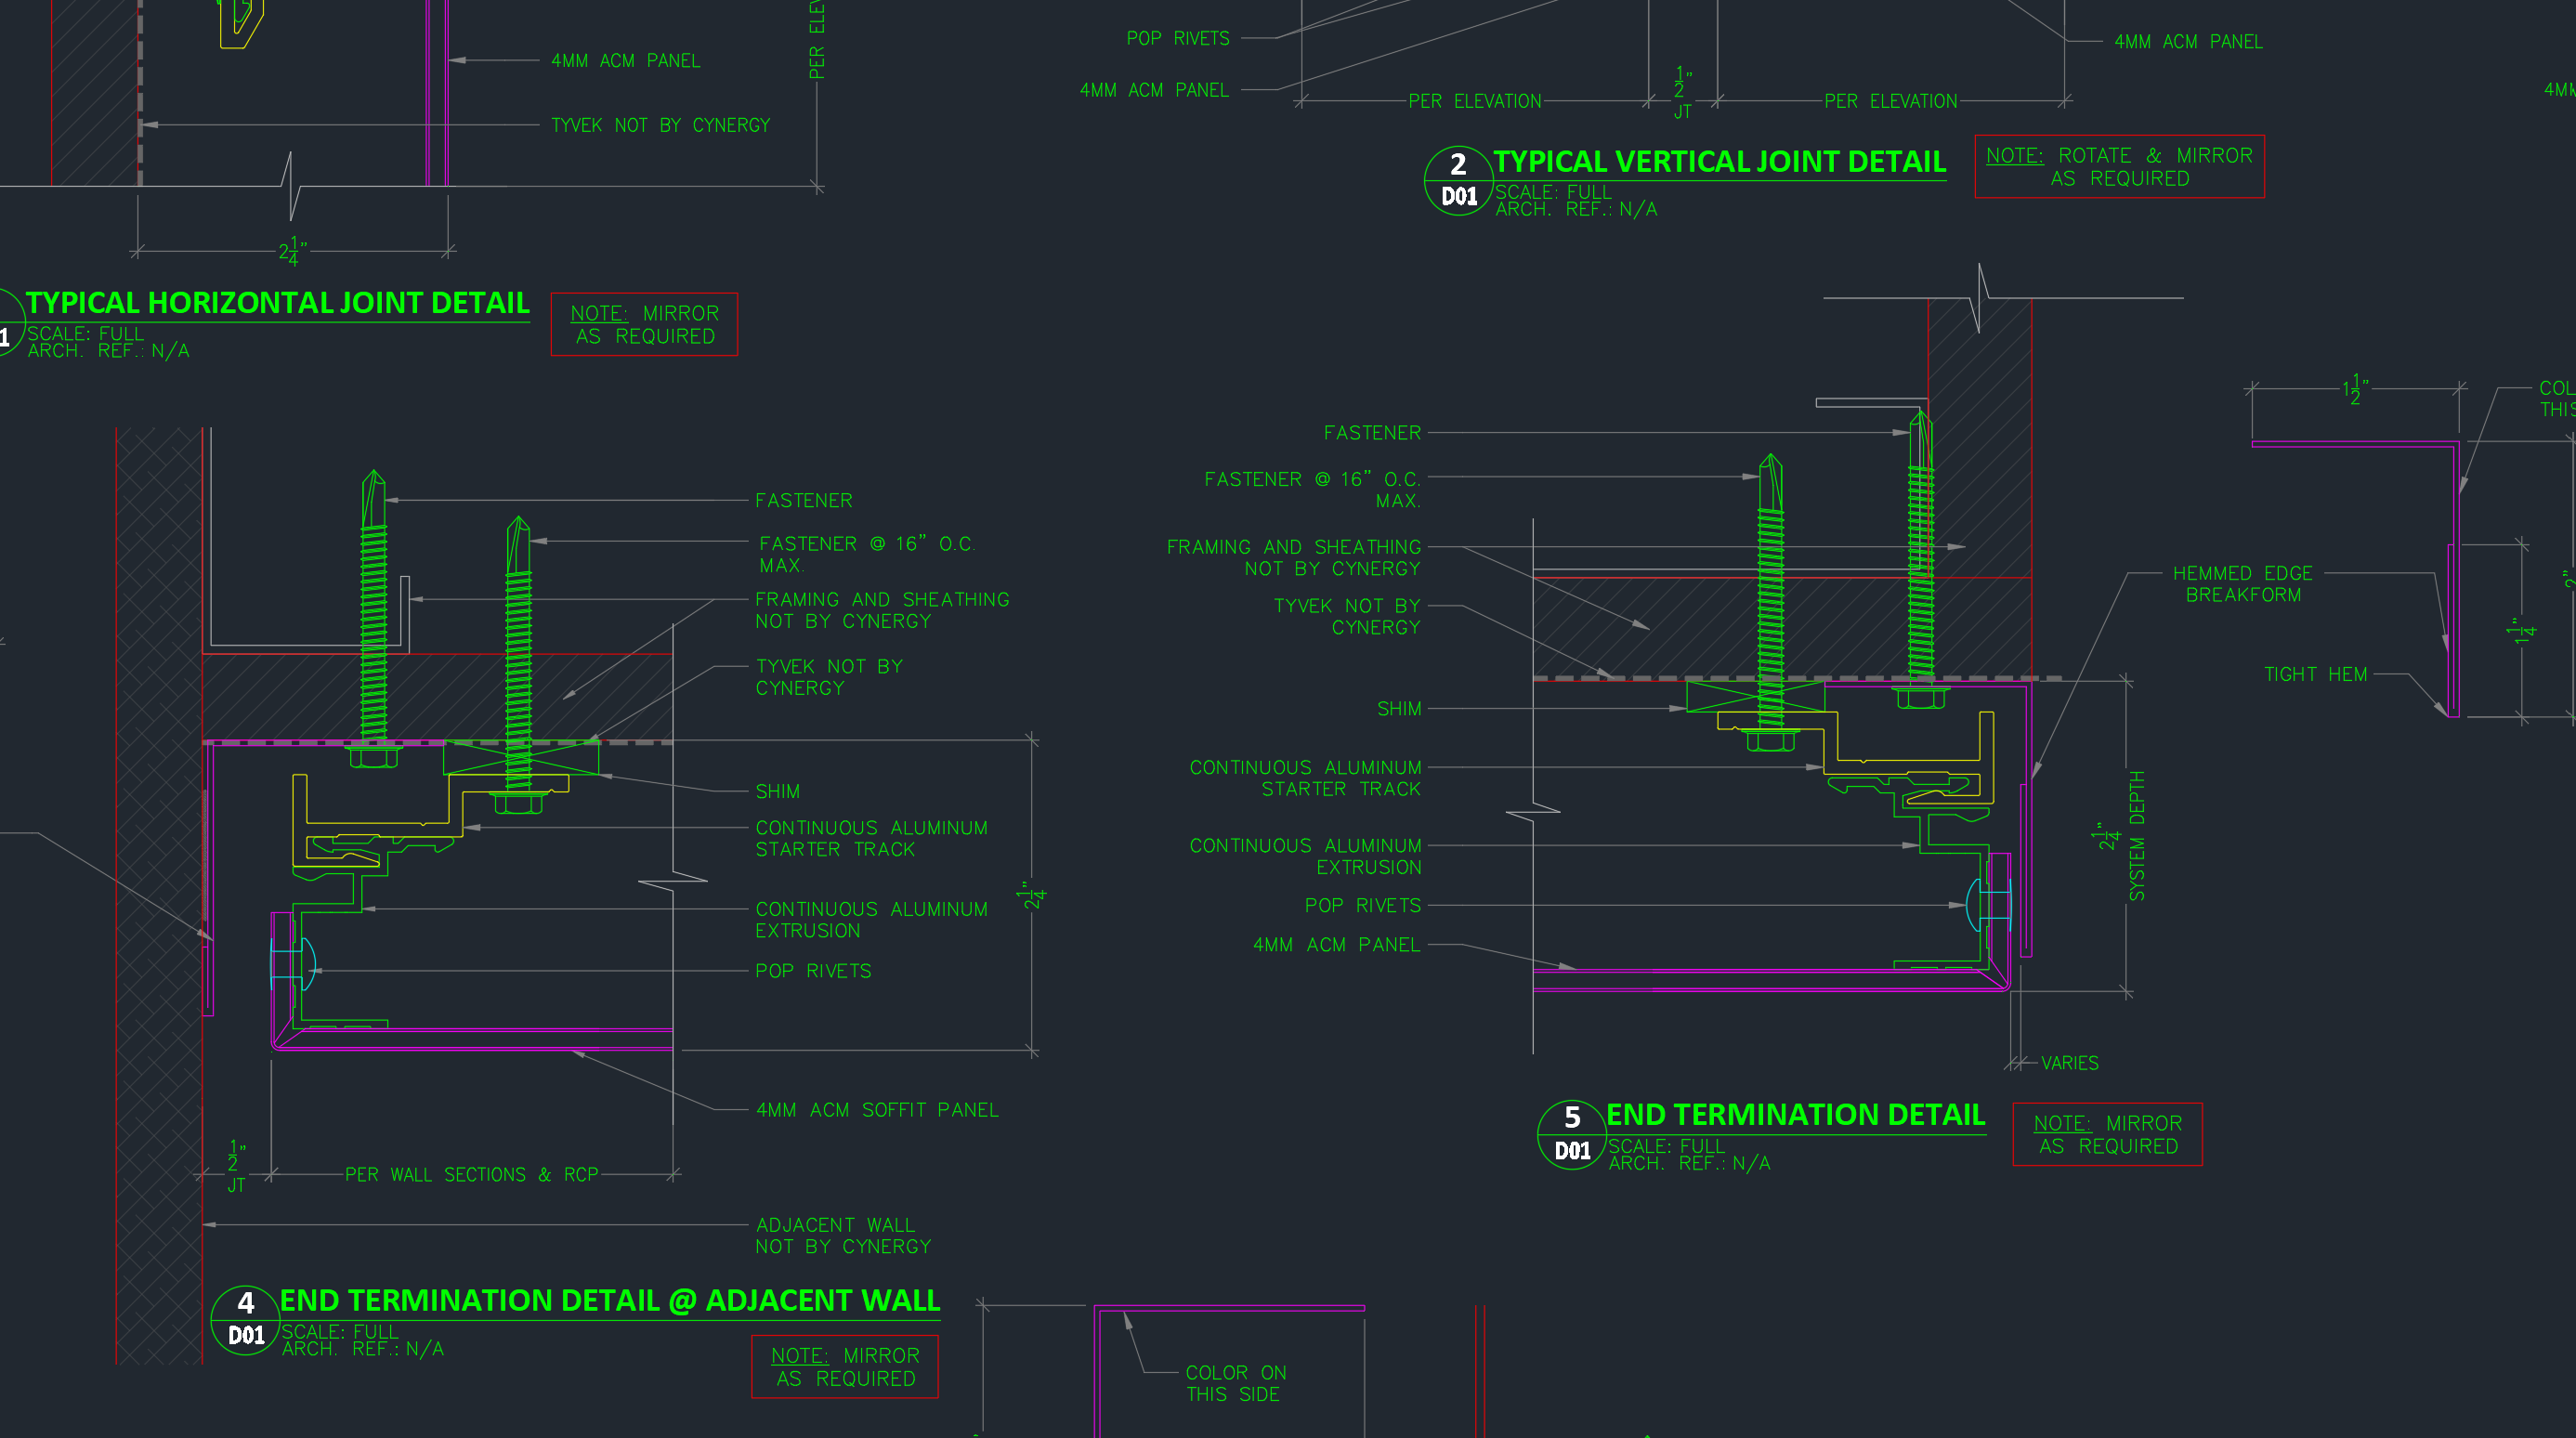Click the detail 2 D01 number bubble
Image resolution: width=2576 pixels, height=1438 pixels.
[x=1458, y=180]
